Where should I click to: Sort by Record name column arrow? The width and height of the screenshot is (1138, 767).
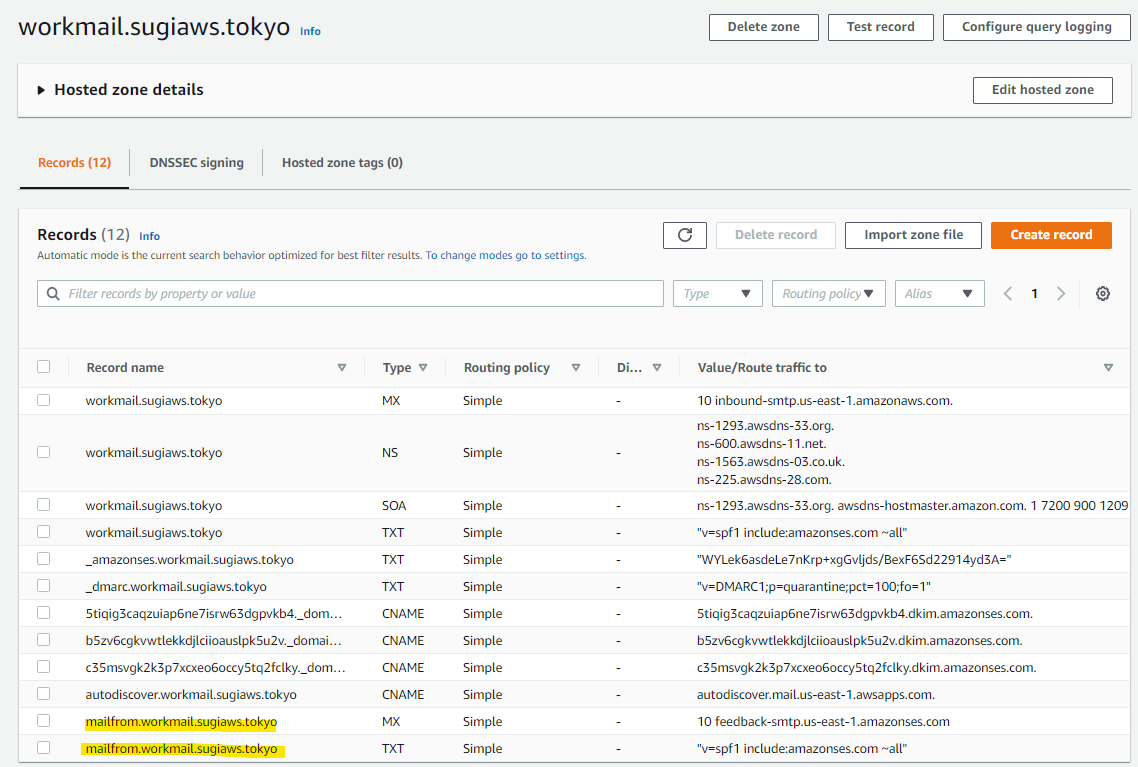(x=342, y=368)
